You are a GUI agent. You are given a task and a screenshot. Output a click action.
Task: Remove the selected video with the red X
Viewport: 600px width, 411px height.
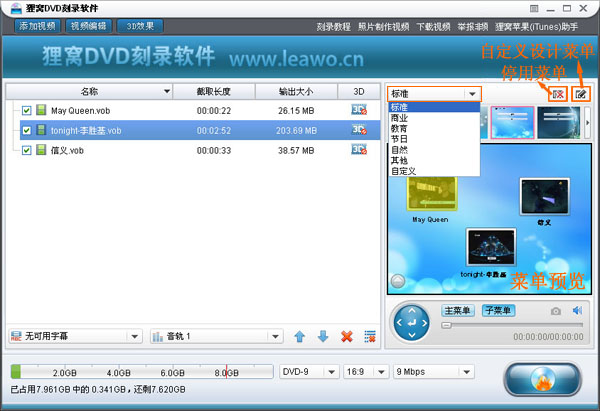click(347, 337)
